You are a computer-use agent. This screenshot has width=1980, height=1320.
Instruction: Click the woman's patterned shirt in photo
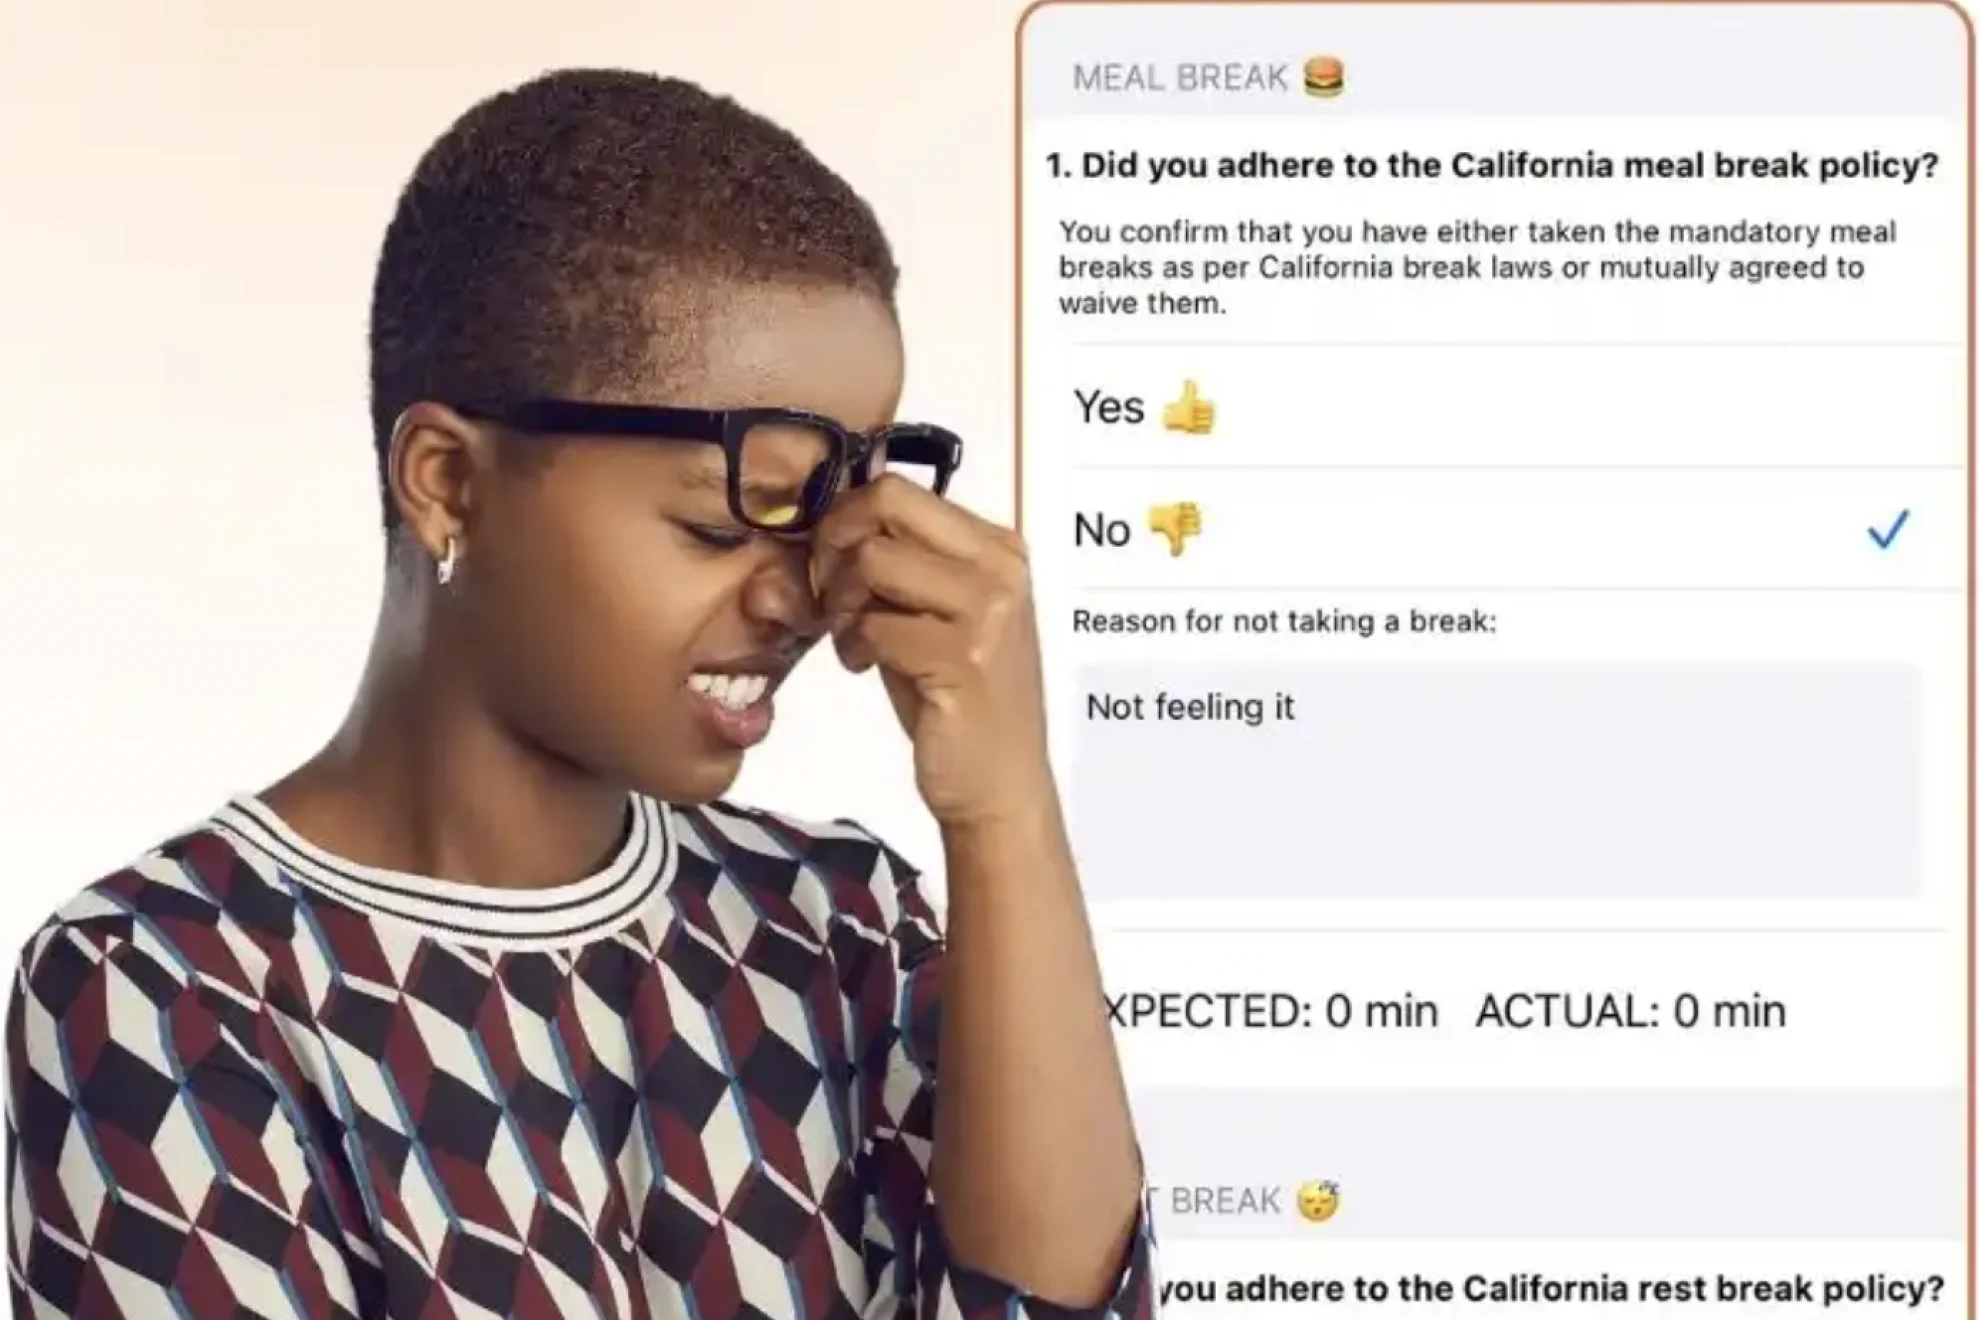pyautogui.click(x=500, y=1080)
